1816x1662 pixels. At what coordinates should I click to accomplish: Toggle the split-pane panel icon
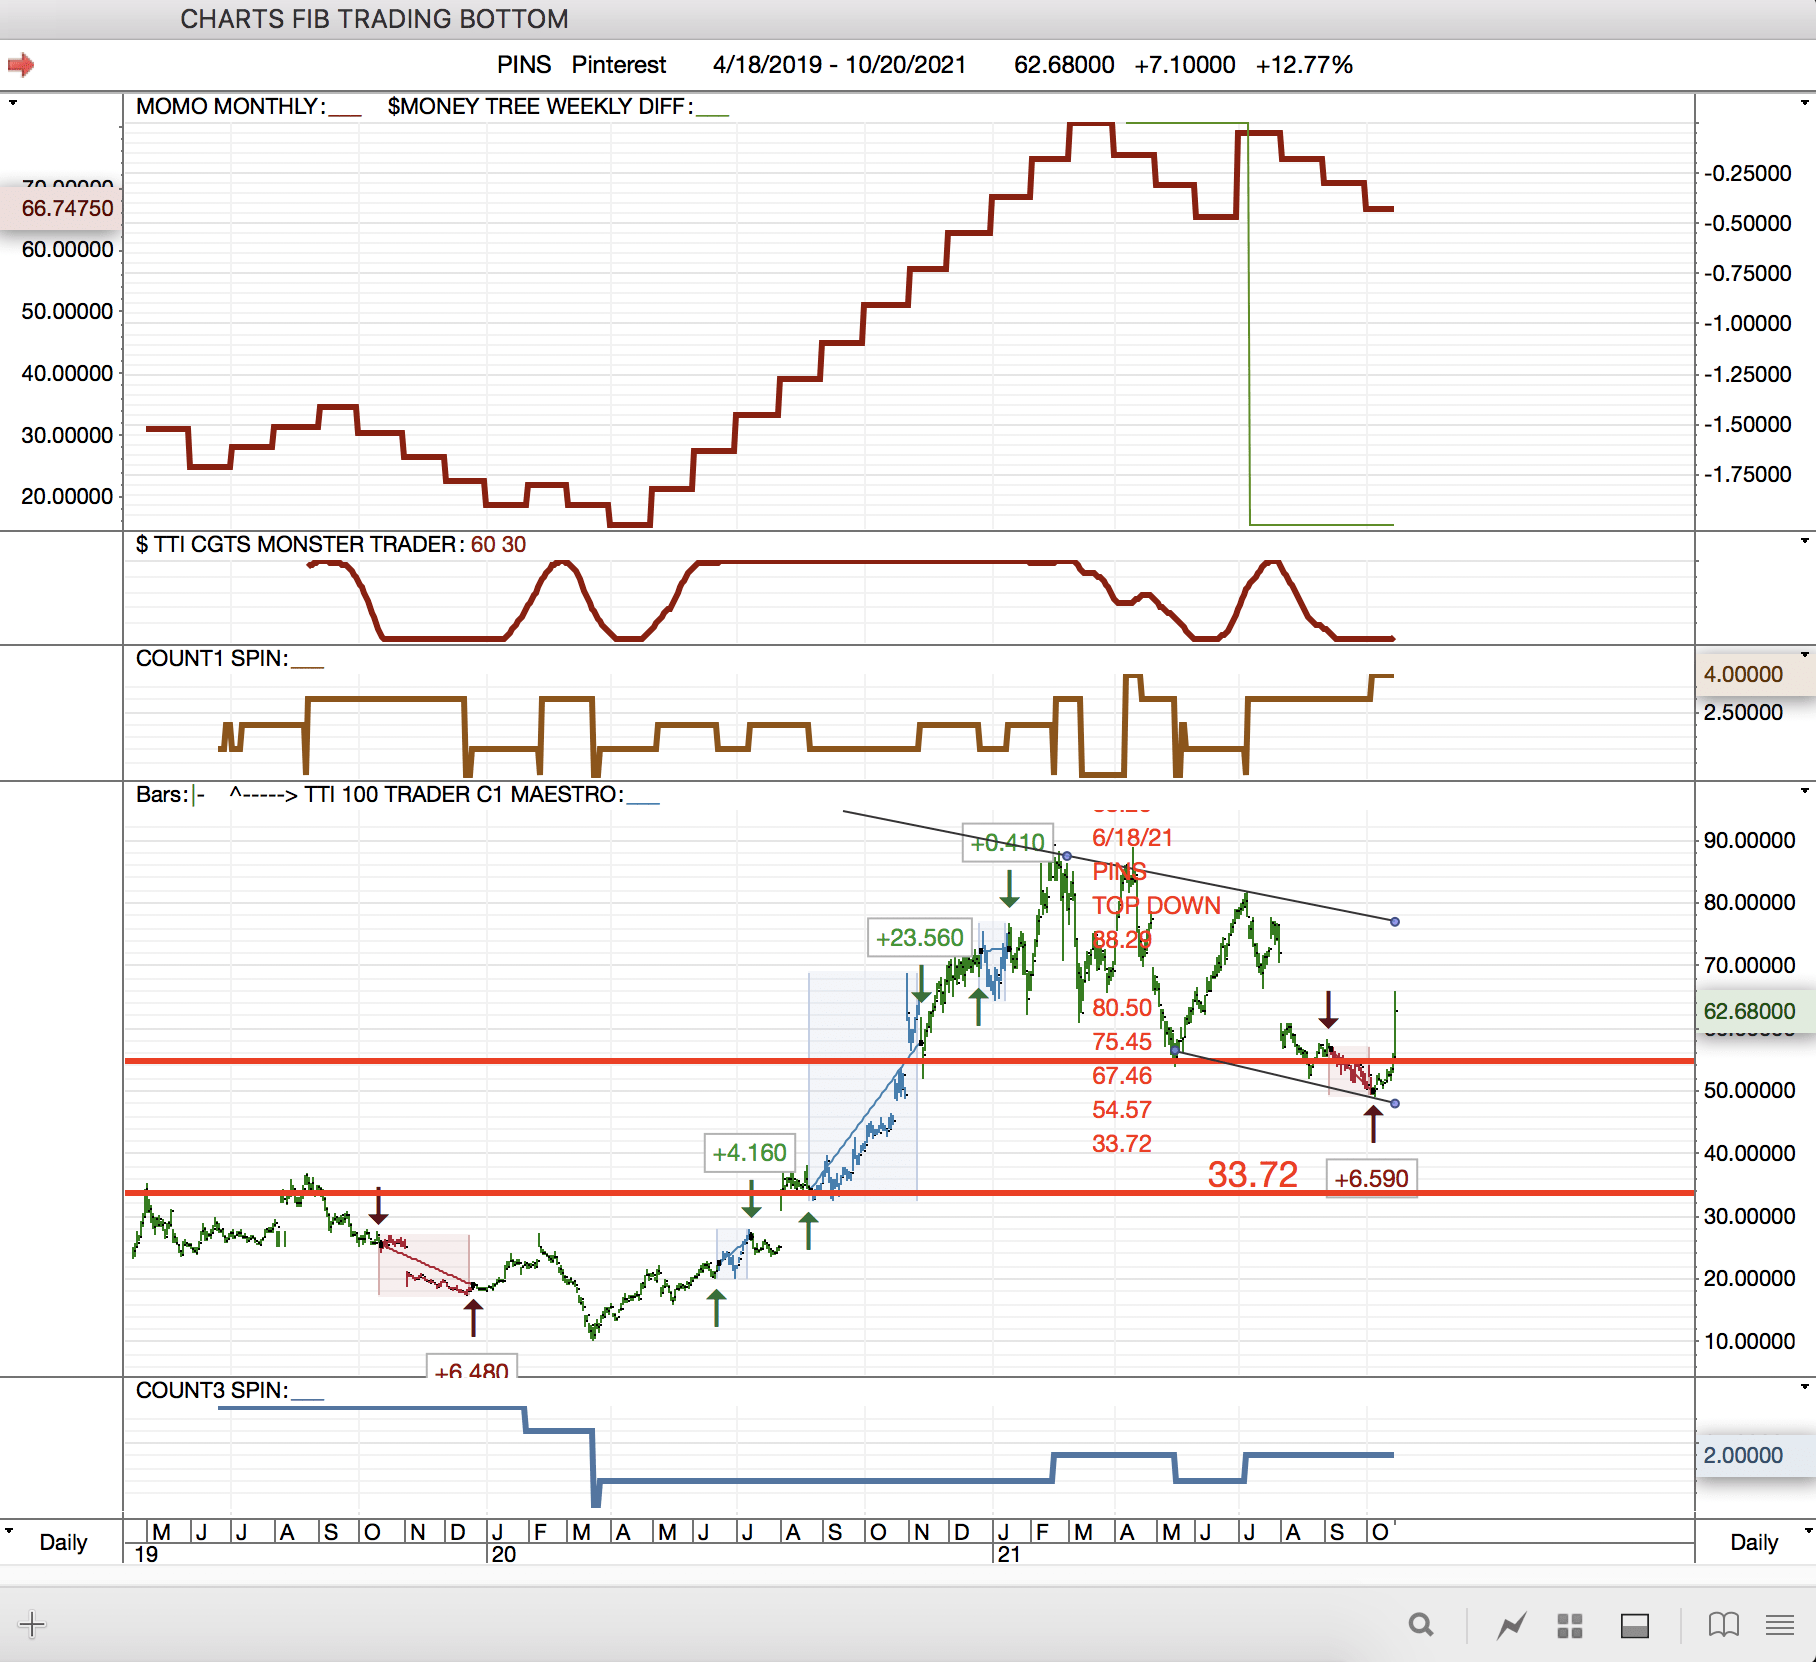(1635, 1626)
